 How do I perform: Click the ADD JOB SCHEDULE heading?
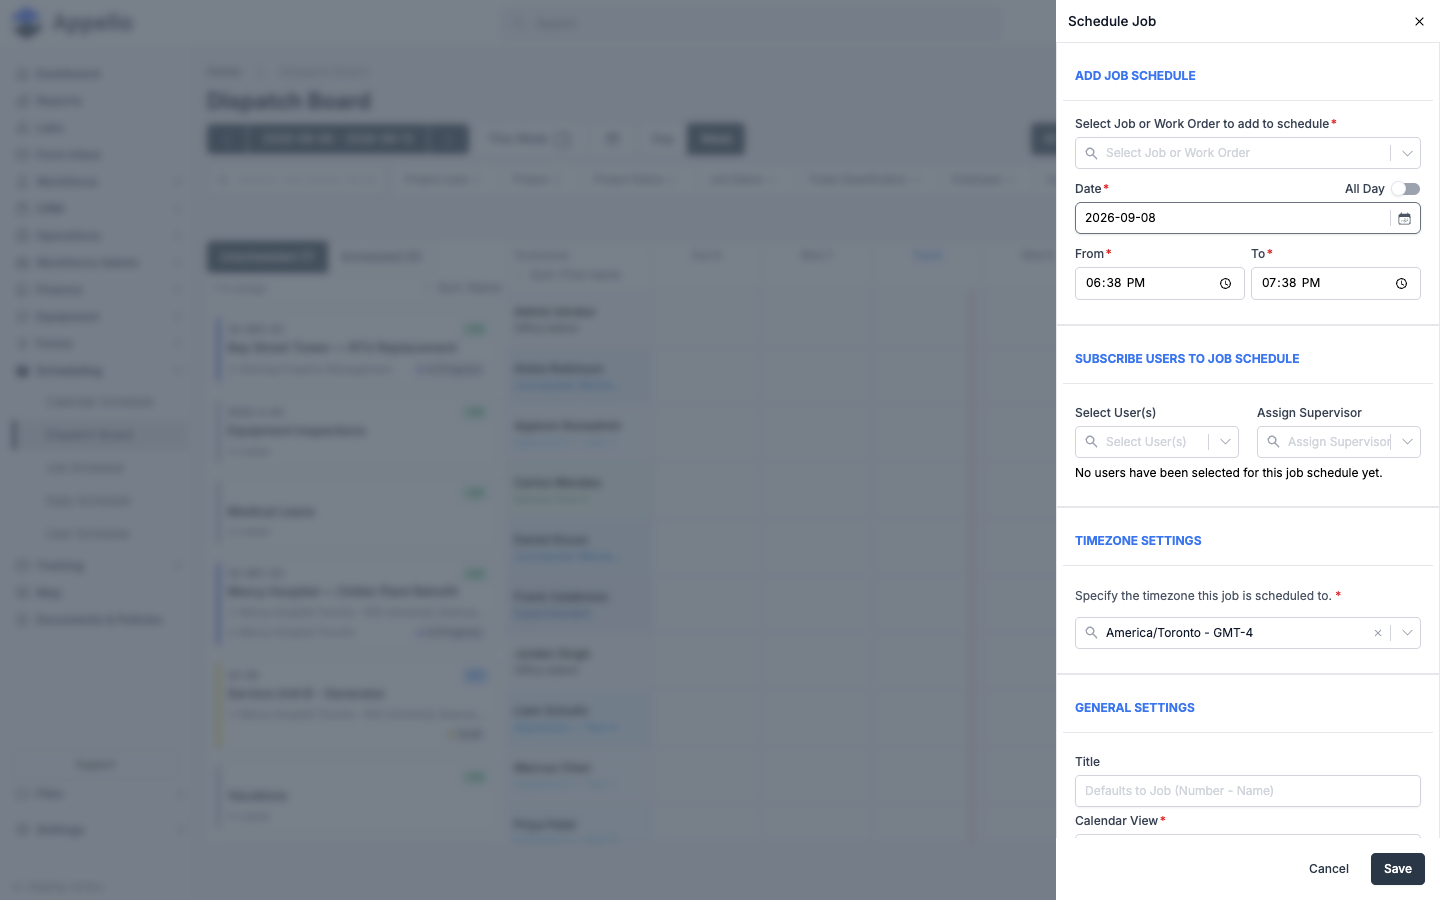1135,76
